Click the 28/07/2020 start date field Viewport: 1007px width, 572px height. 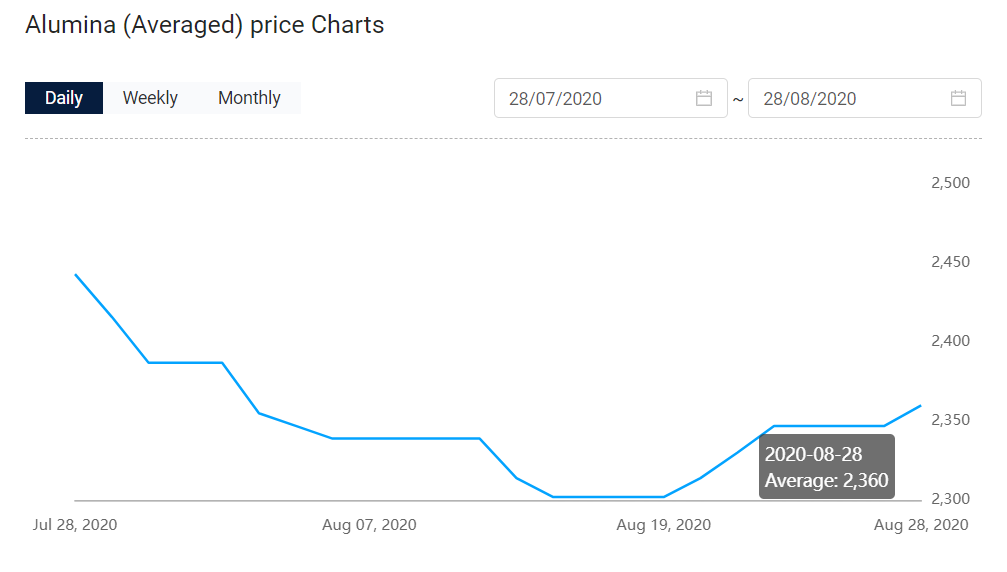611,98
